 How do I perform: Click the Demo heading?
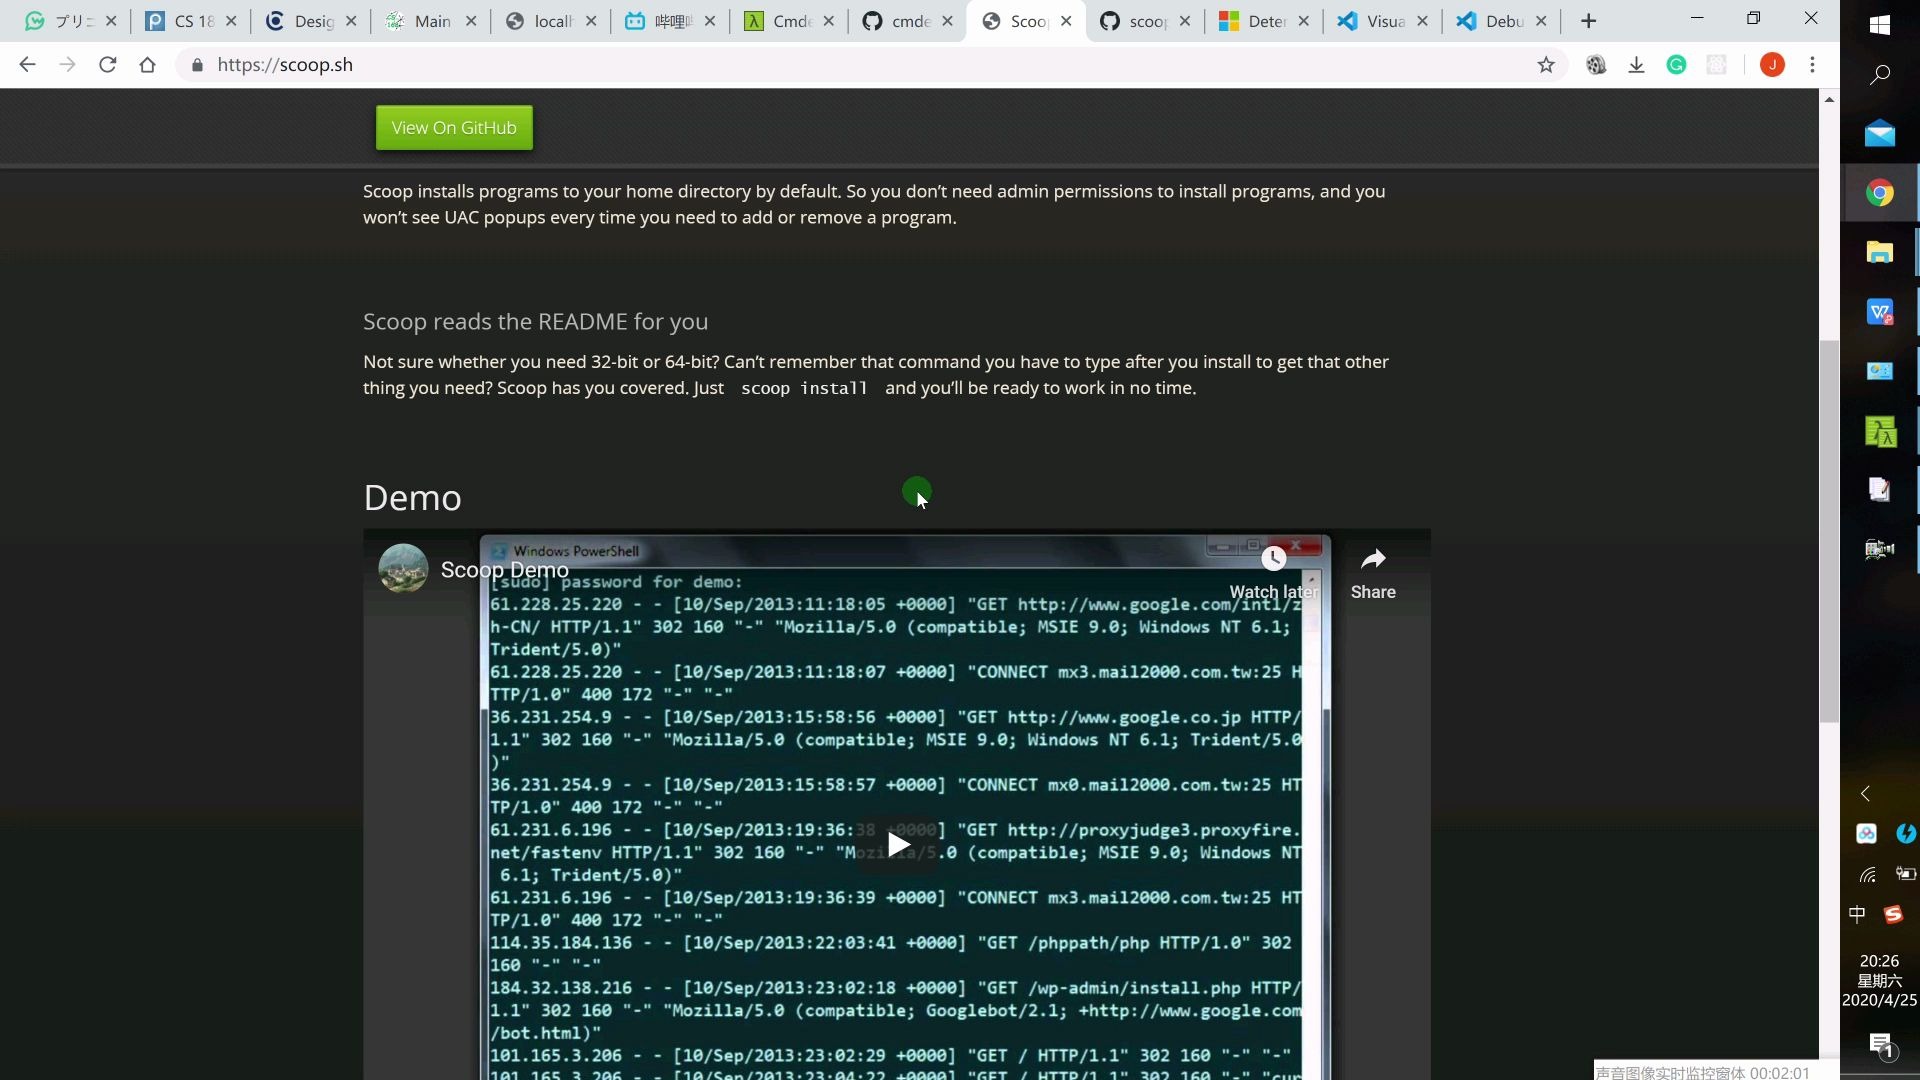point(412,498)
